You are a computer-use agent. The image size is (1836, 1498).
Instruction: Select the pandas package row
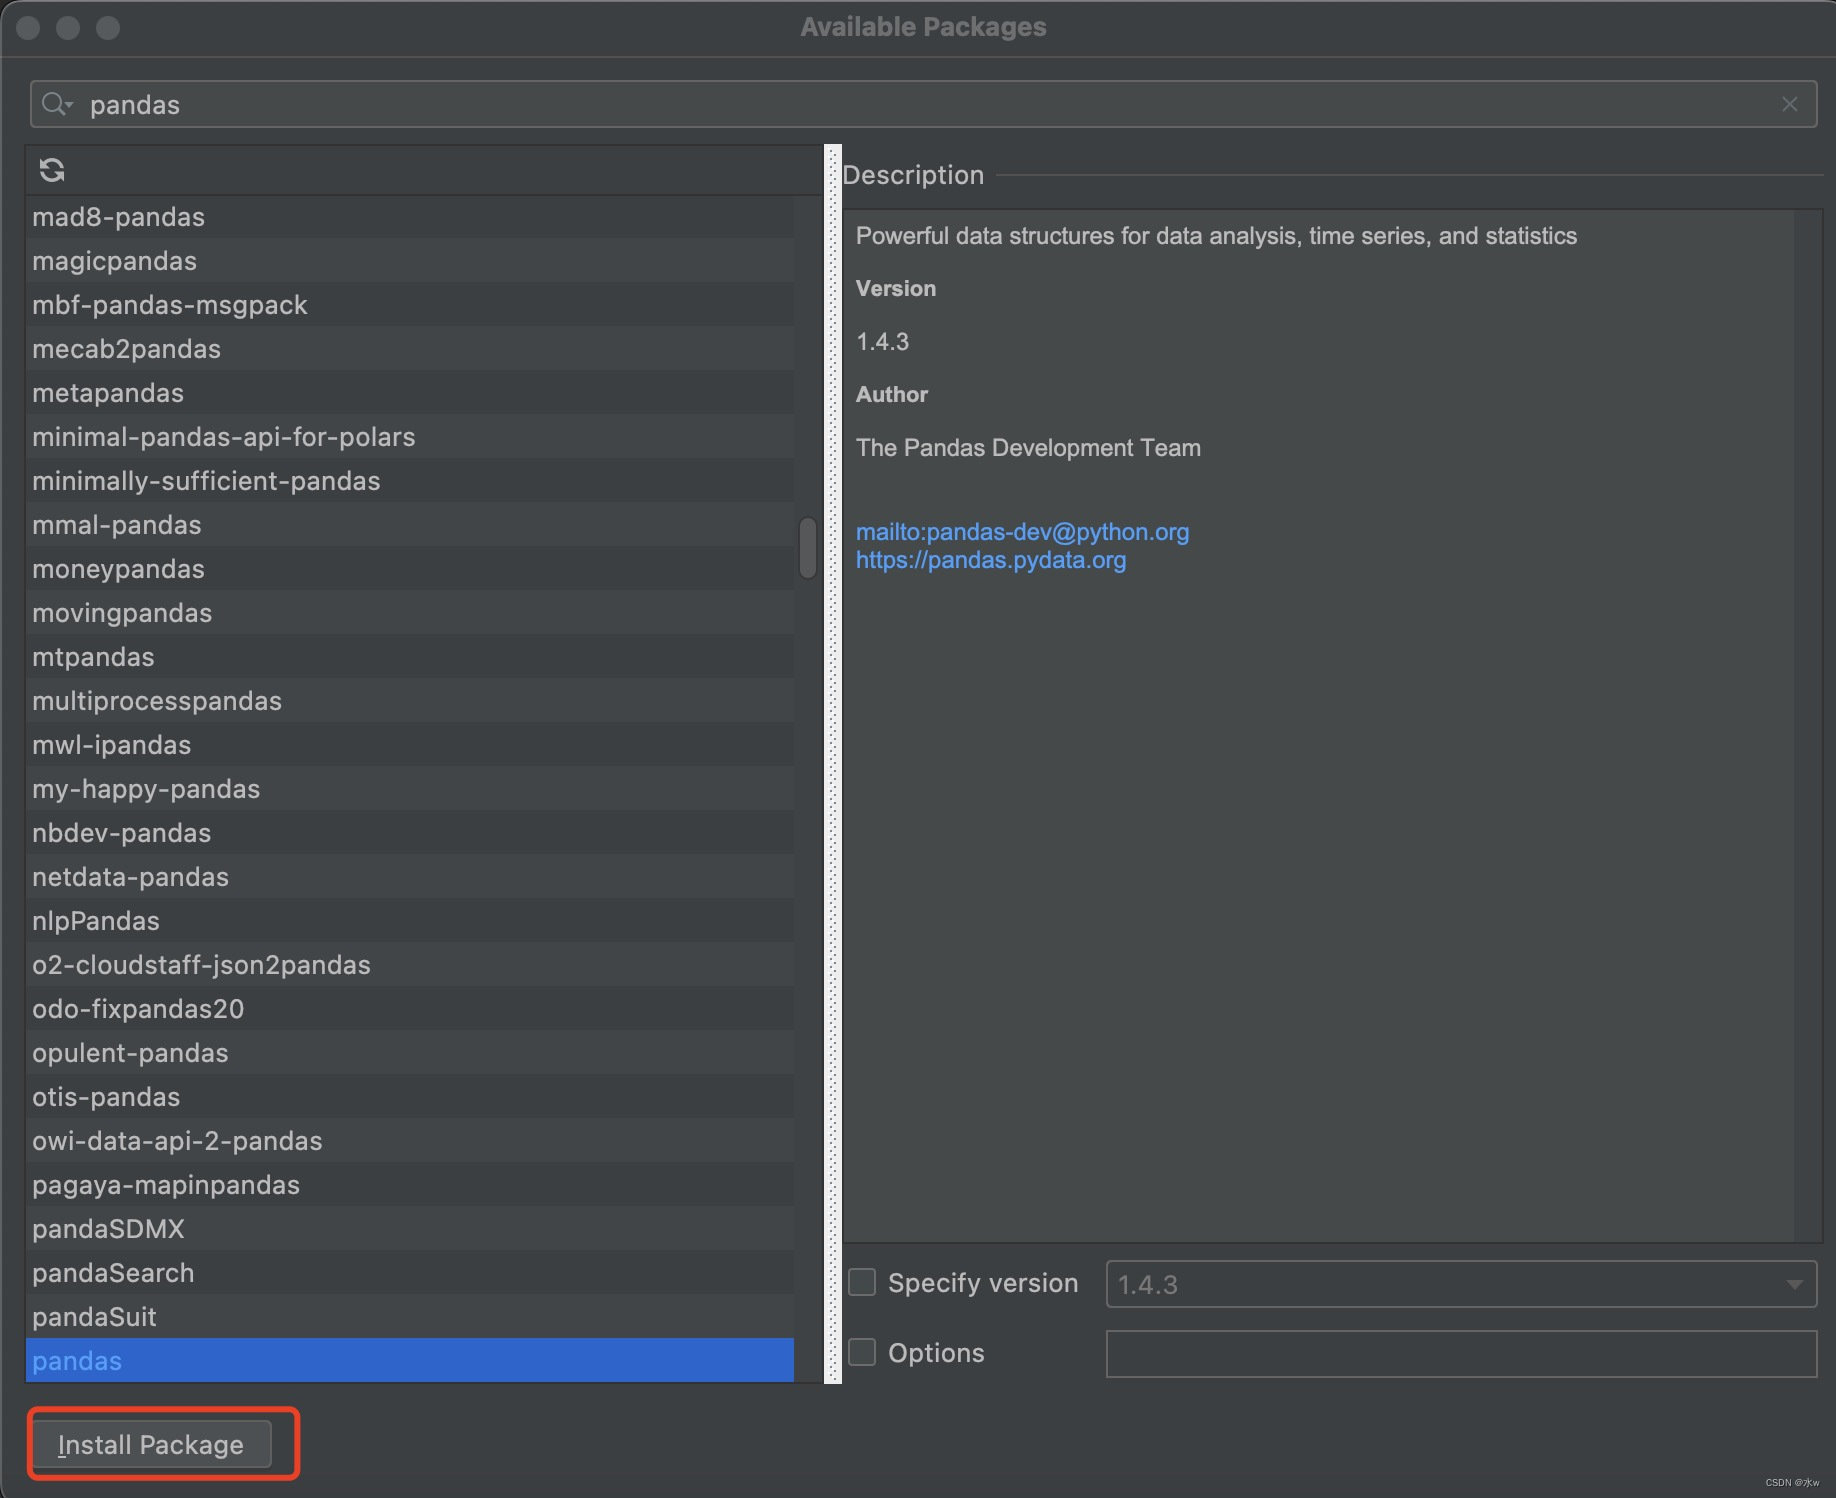(x=410, y=1361)
